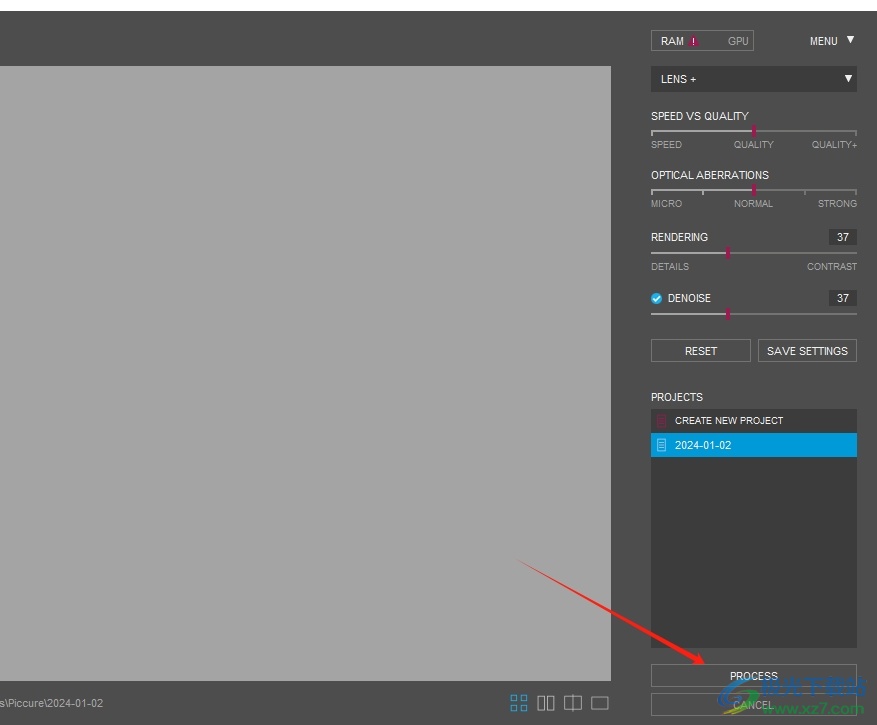Click the Rendering slider handle
Image resolution: width=877 pixels, height=725 pixels.
click(x=727, y=253)
